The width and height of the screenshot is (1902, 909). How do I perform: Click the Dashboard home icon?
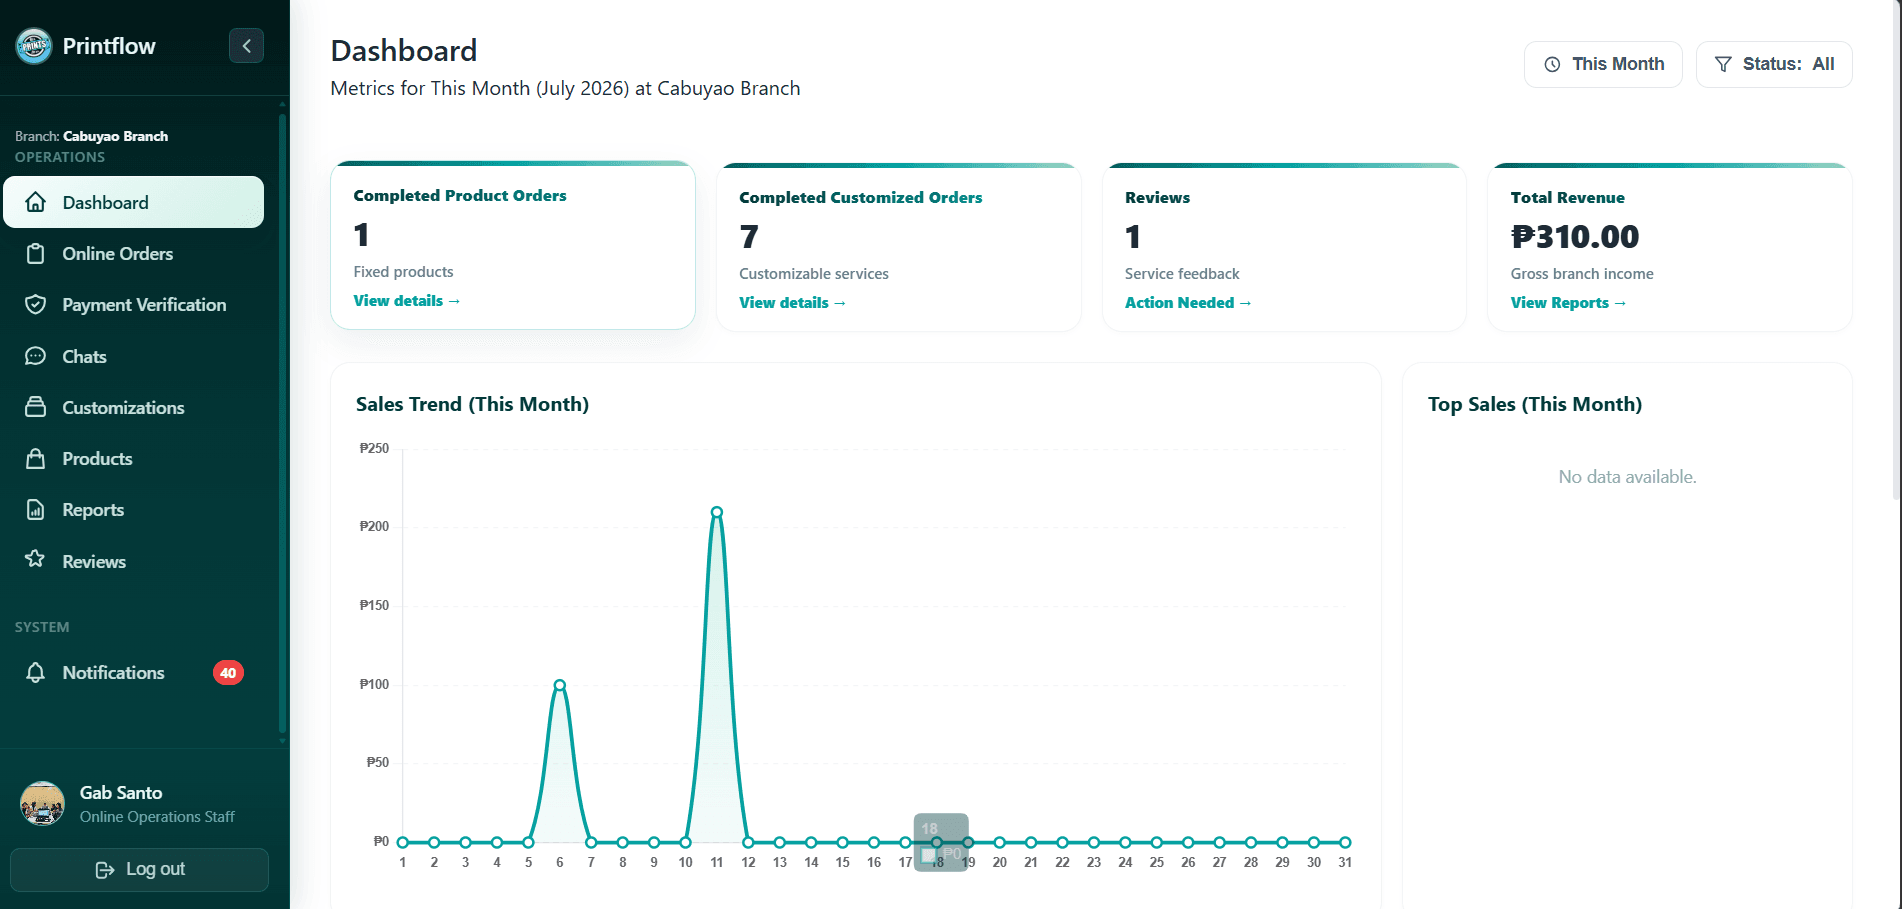pyautogui.click(x=36, y=202)
